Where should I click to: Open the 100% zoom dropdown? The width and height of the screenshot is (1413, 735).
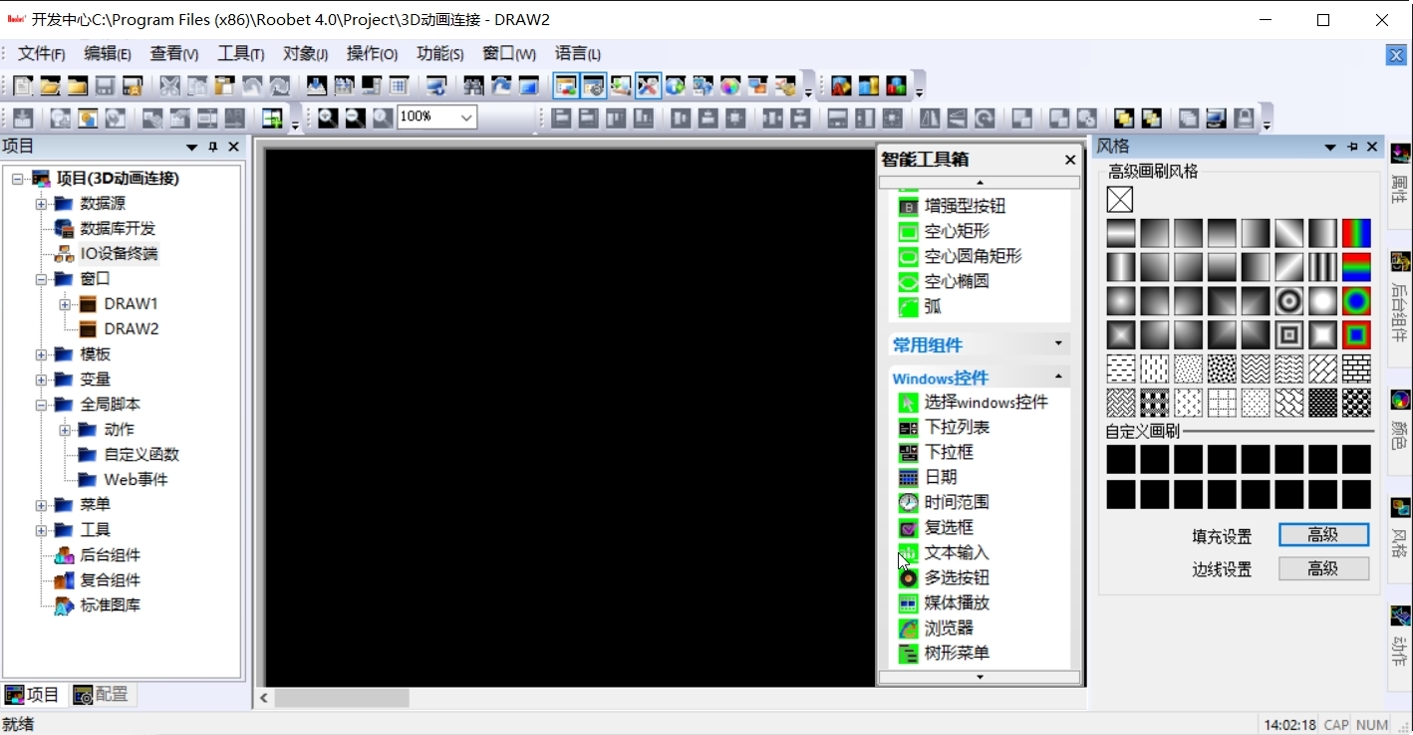tap(466, 118)
